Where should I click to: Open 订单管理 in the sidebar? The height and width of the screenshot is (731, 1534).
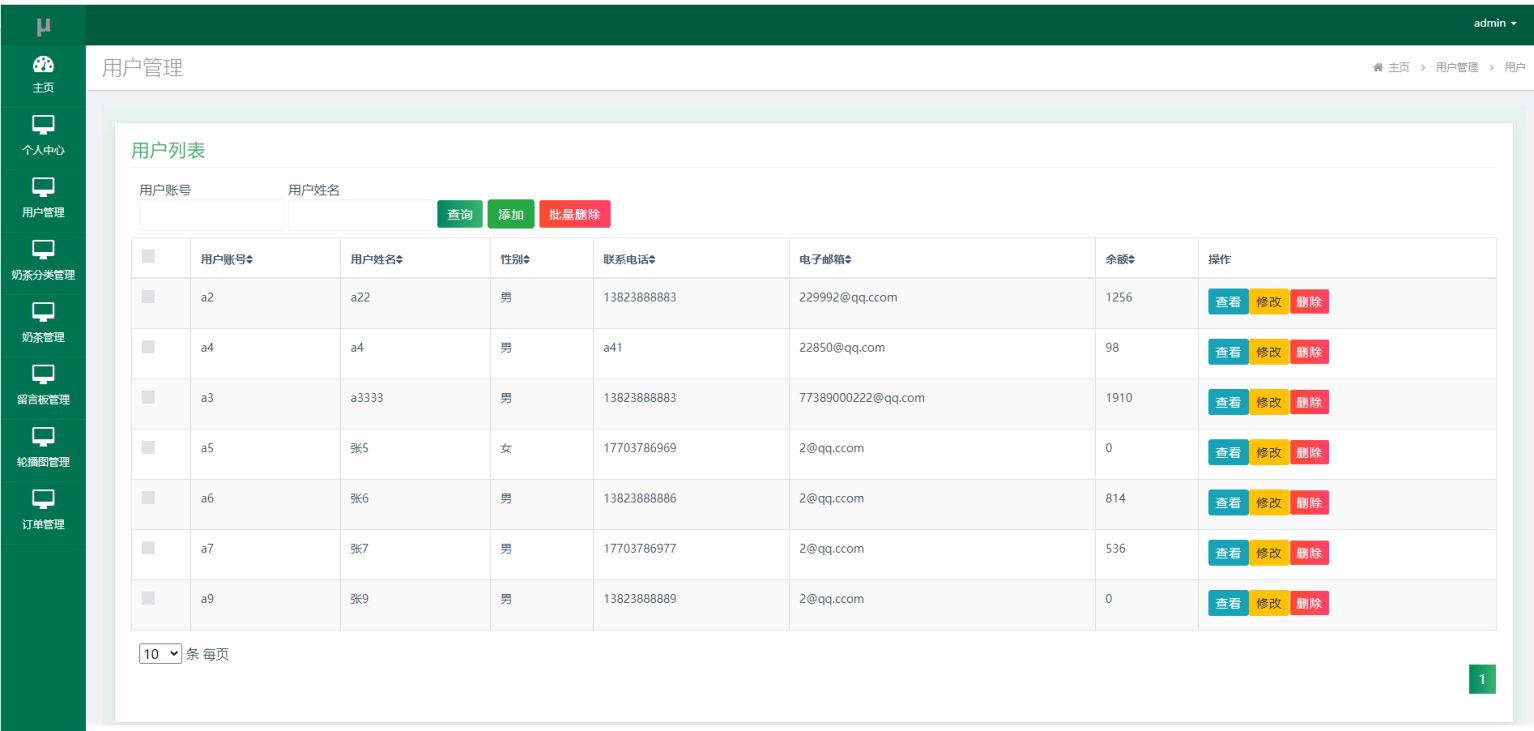tap(43, 511)
